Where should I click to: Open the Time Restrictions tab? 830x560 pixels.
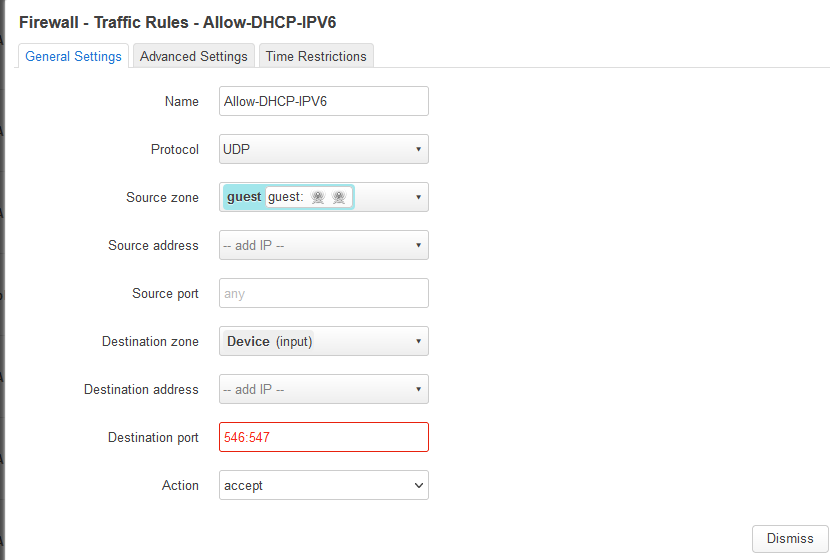pos(316,56)
